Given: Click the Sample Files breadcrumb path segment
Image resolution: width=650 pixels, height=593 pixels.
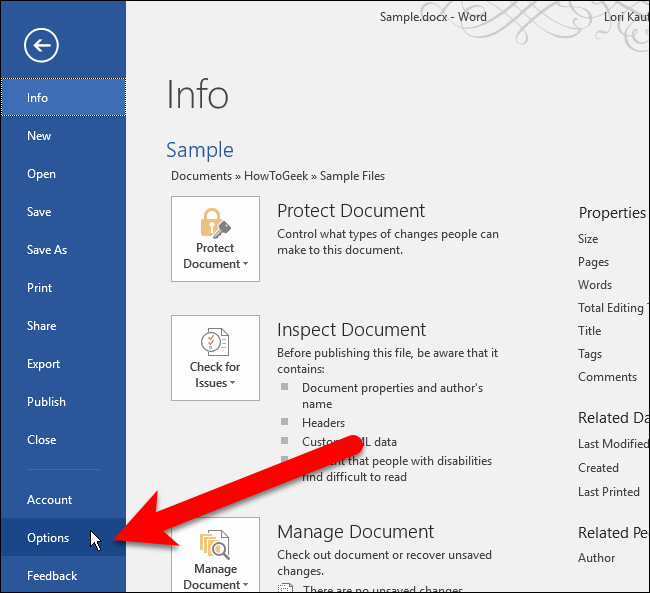Looking at the screenshot, I should [x=352, y=176].
